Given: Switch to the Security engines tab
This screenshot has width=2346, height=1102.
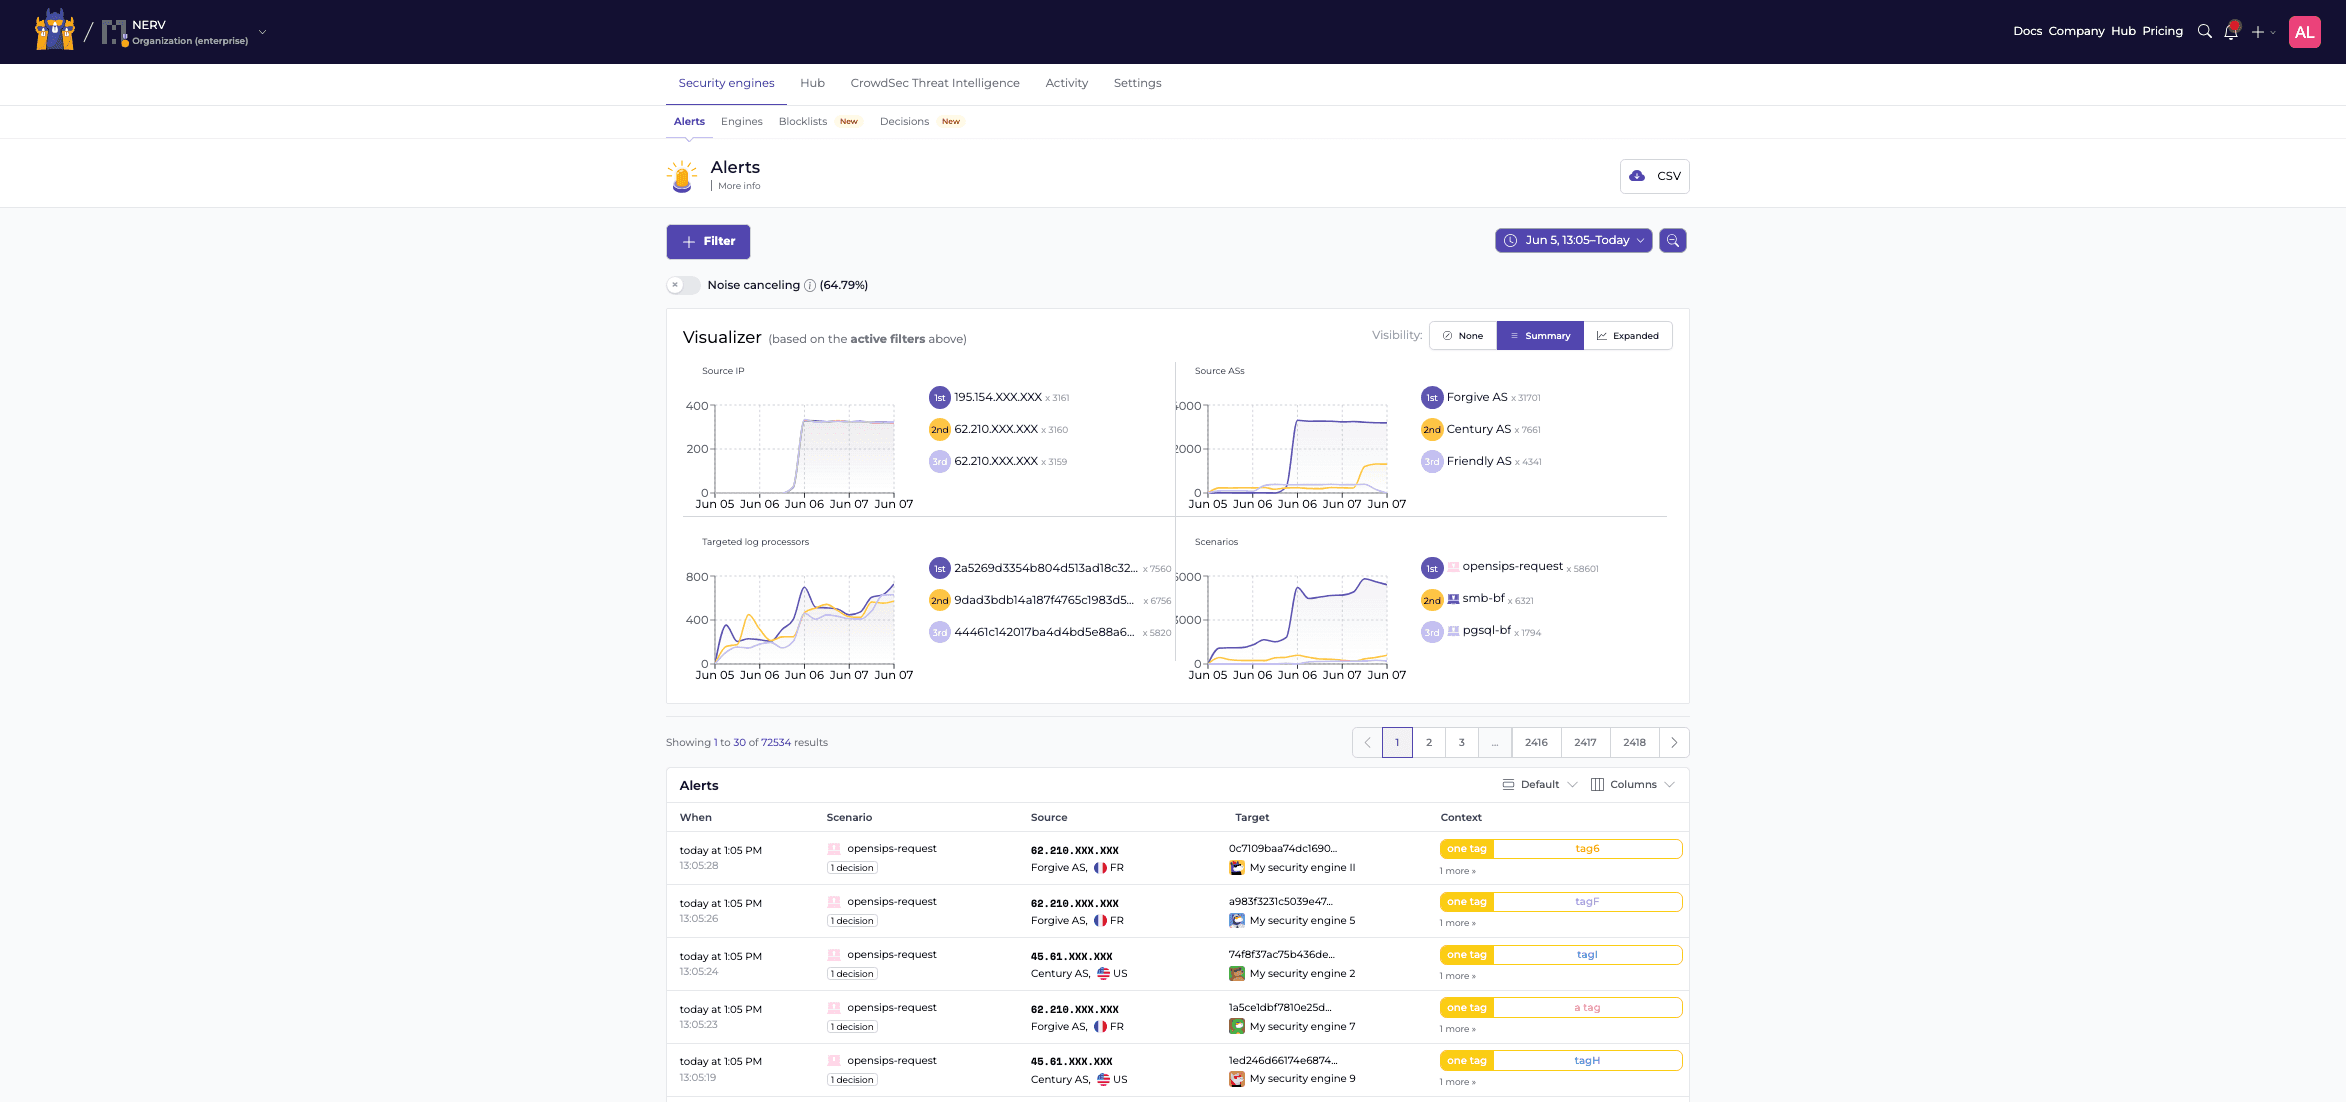Looking at the screenshot, I should (726, 84).
